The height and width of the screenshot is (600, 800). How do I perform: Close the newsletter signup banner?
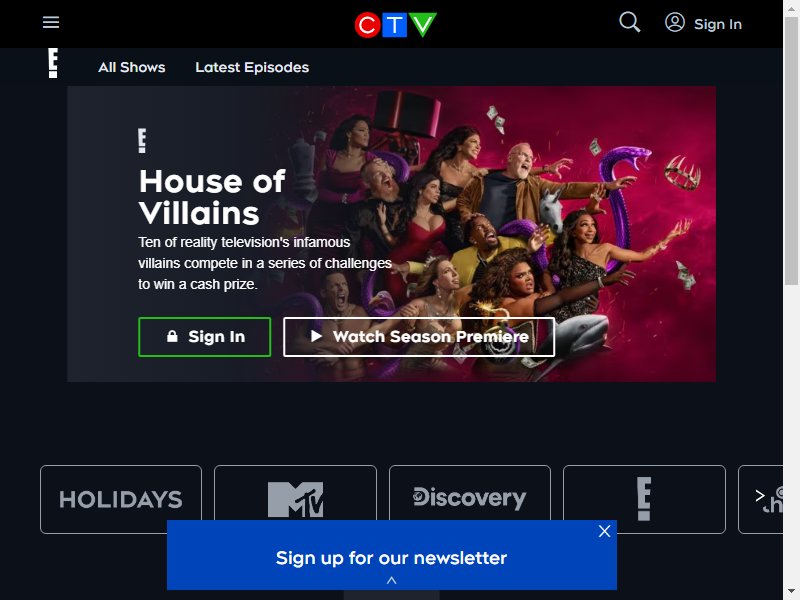pos(605,531)
